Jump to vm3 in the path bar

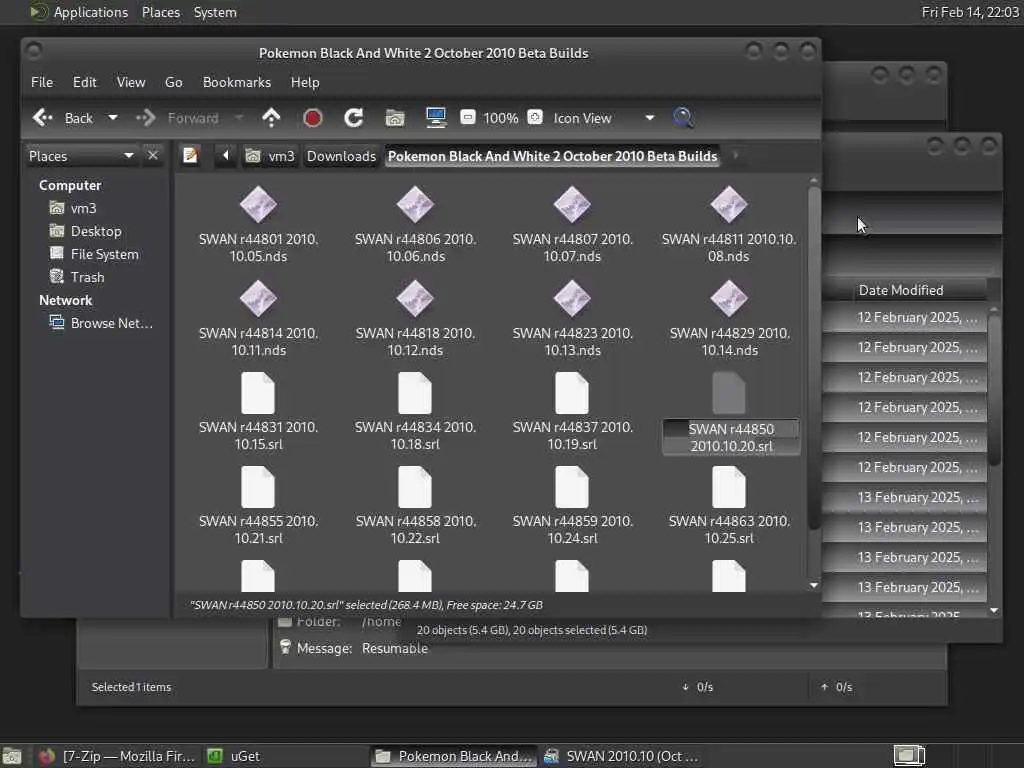(270, 156)
